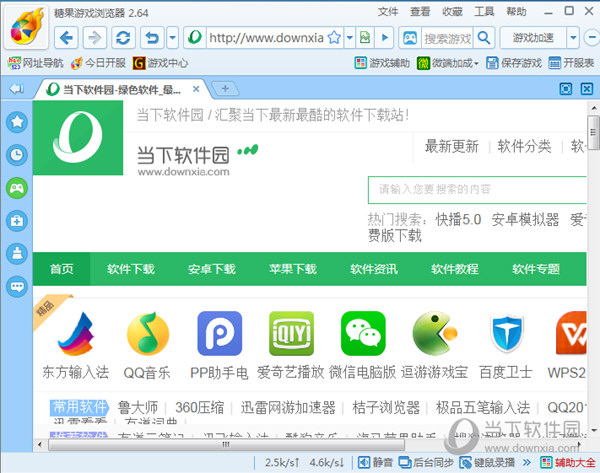Click the site search input field

477,189
